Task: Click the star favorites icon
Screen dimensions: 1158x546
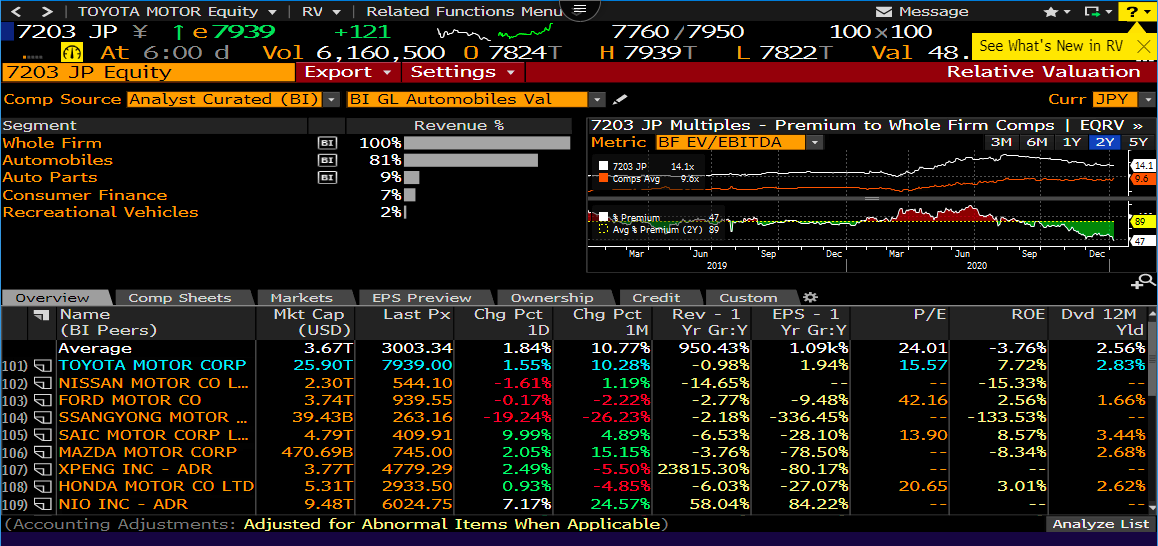Action: pyautogui.click(x=1051, y=12)
